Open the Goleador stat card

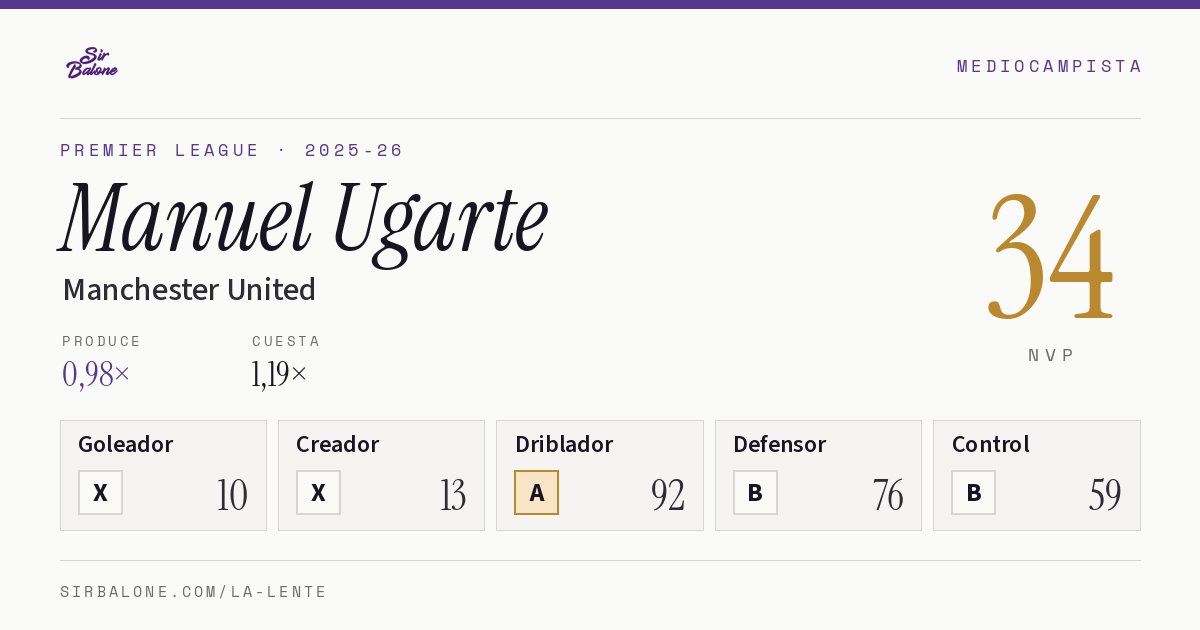tap(163, 475)
